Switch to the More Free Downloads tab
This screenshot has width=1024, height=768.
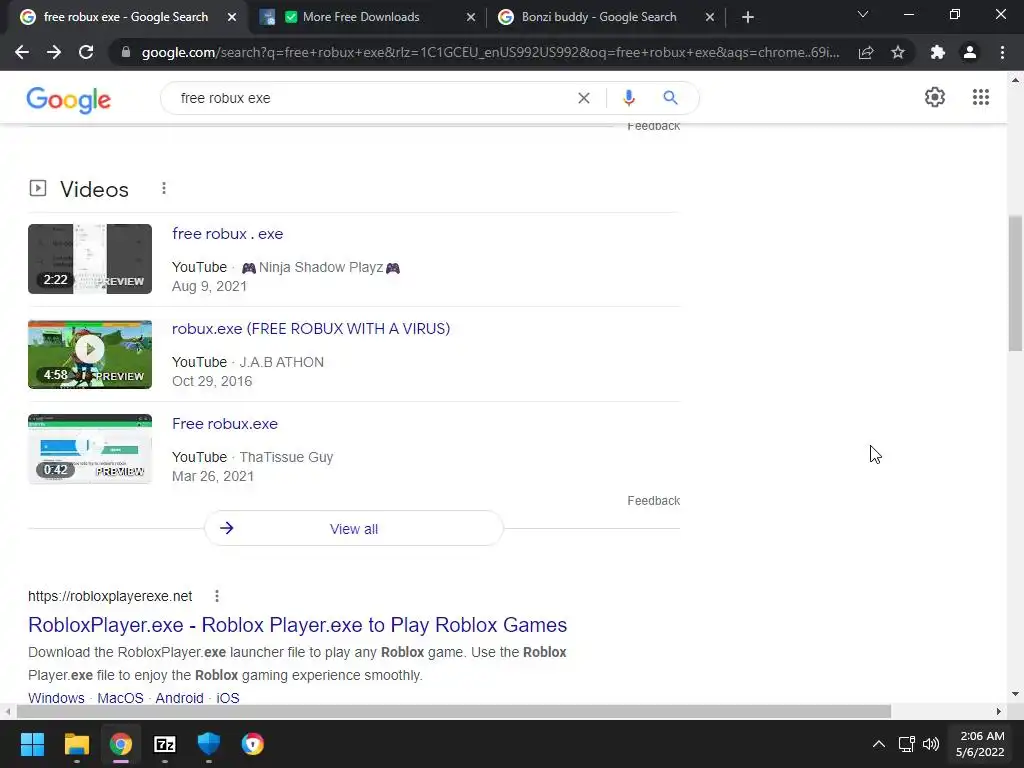(x=360, y=17)
